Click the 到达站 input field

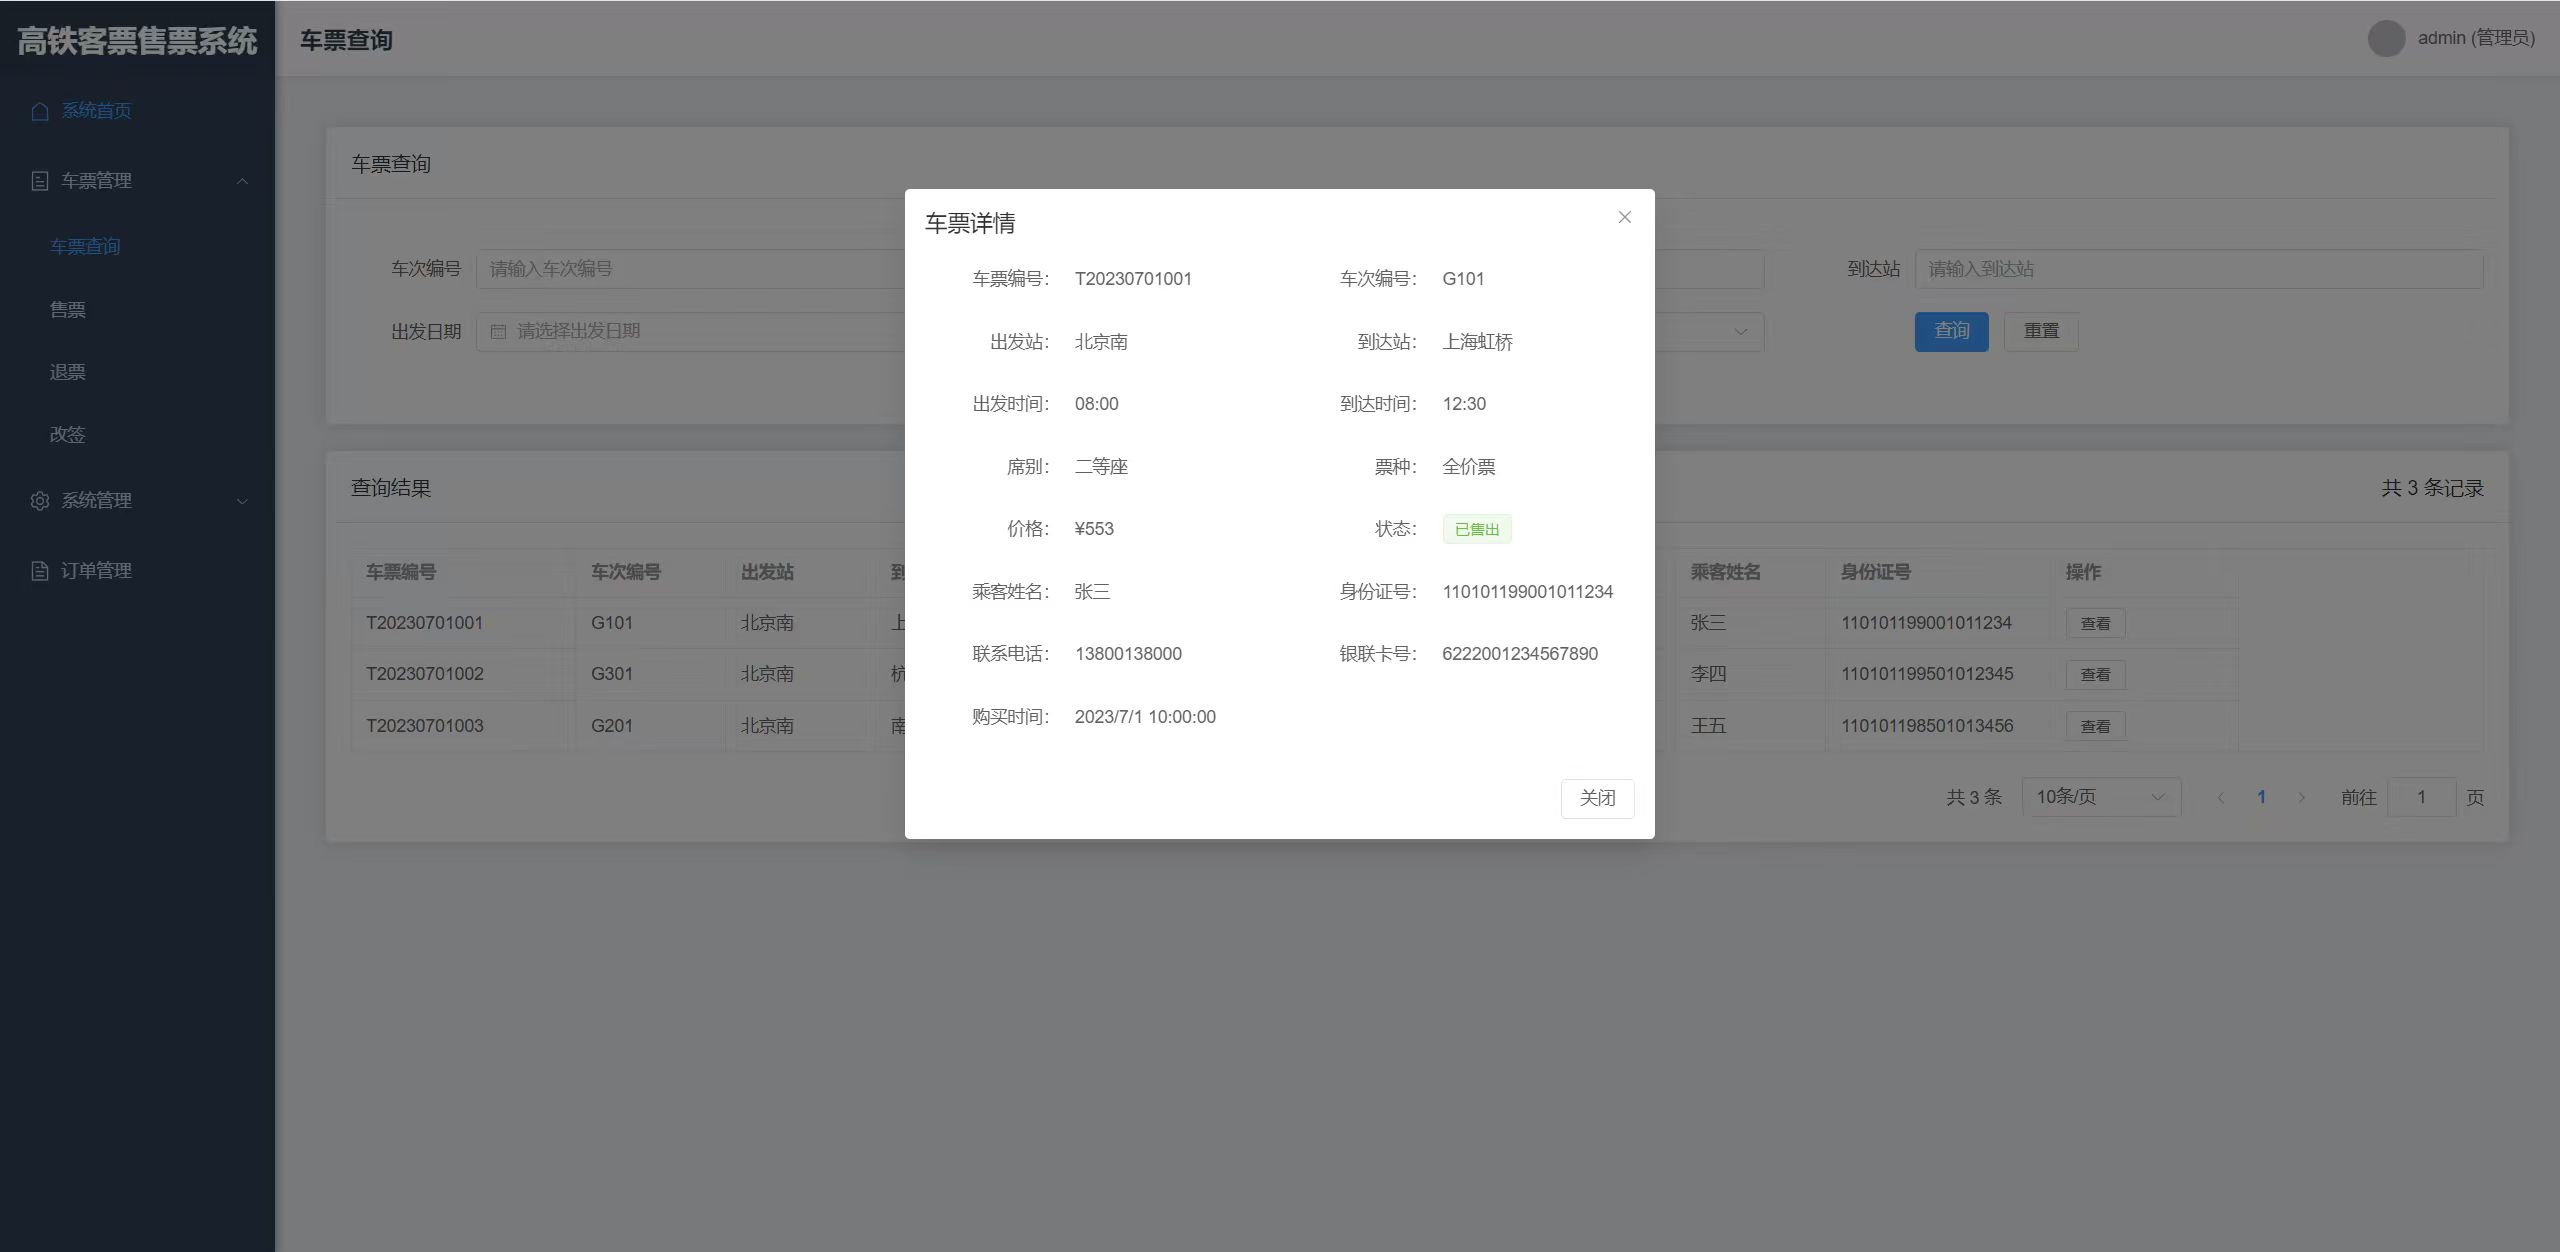2198,269
